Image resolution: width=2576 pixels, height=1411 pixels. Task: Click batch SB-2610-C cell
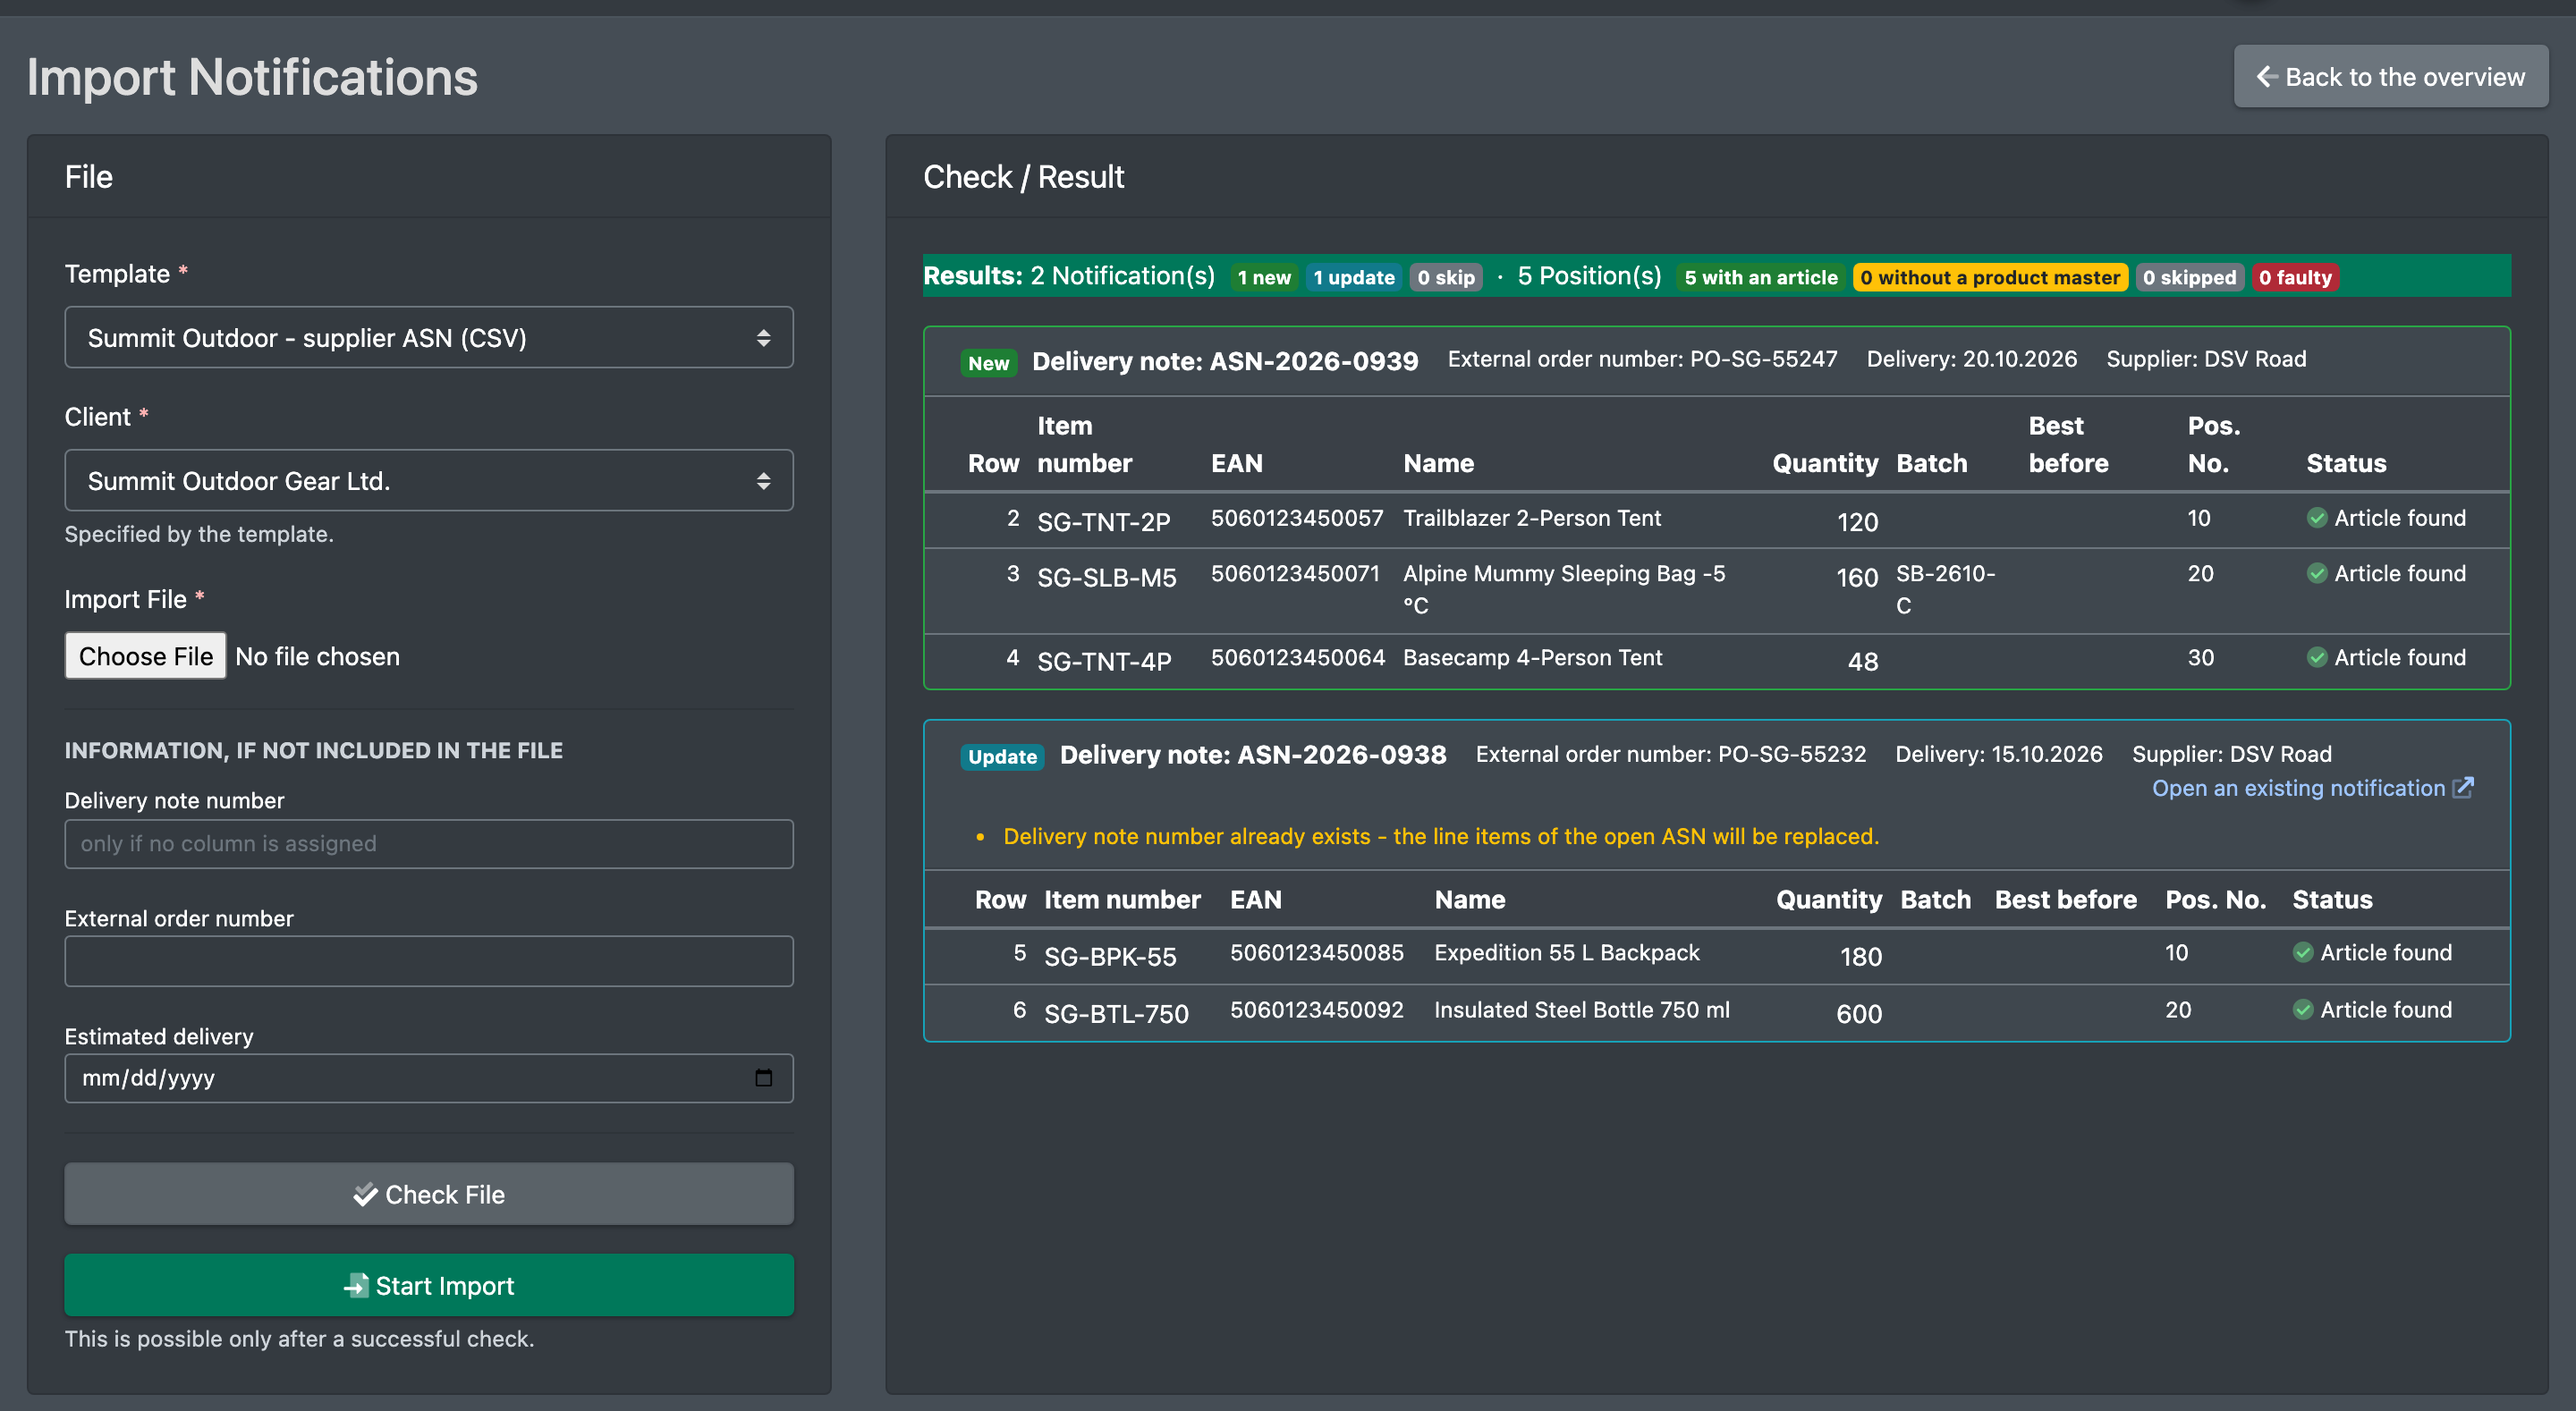pos(1945,589)
